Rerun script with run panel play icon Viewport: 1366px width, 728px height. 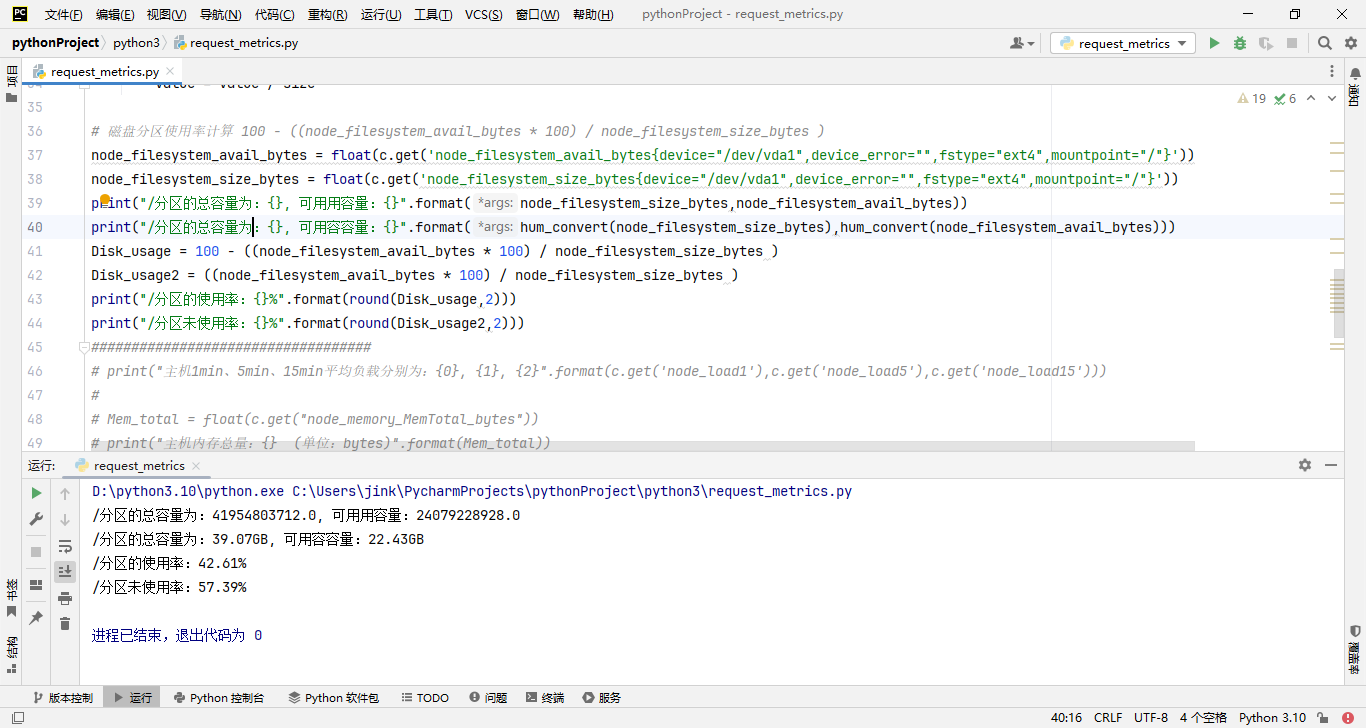36,493
